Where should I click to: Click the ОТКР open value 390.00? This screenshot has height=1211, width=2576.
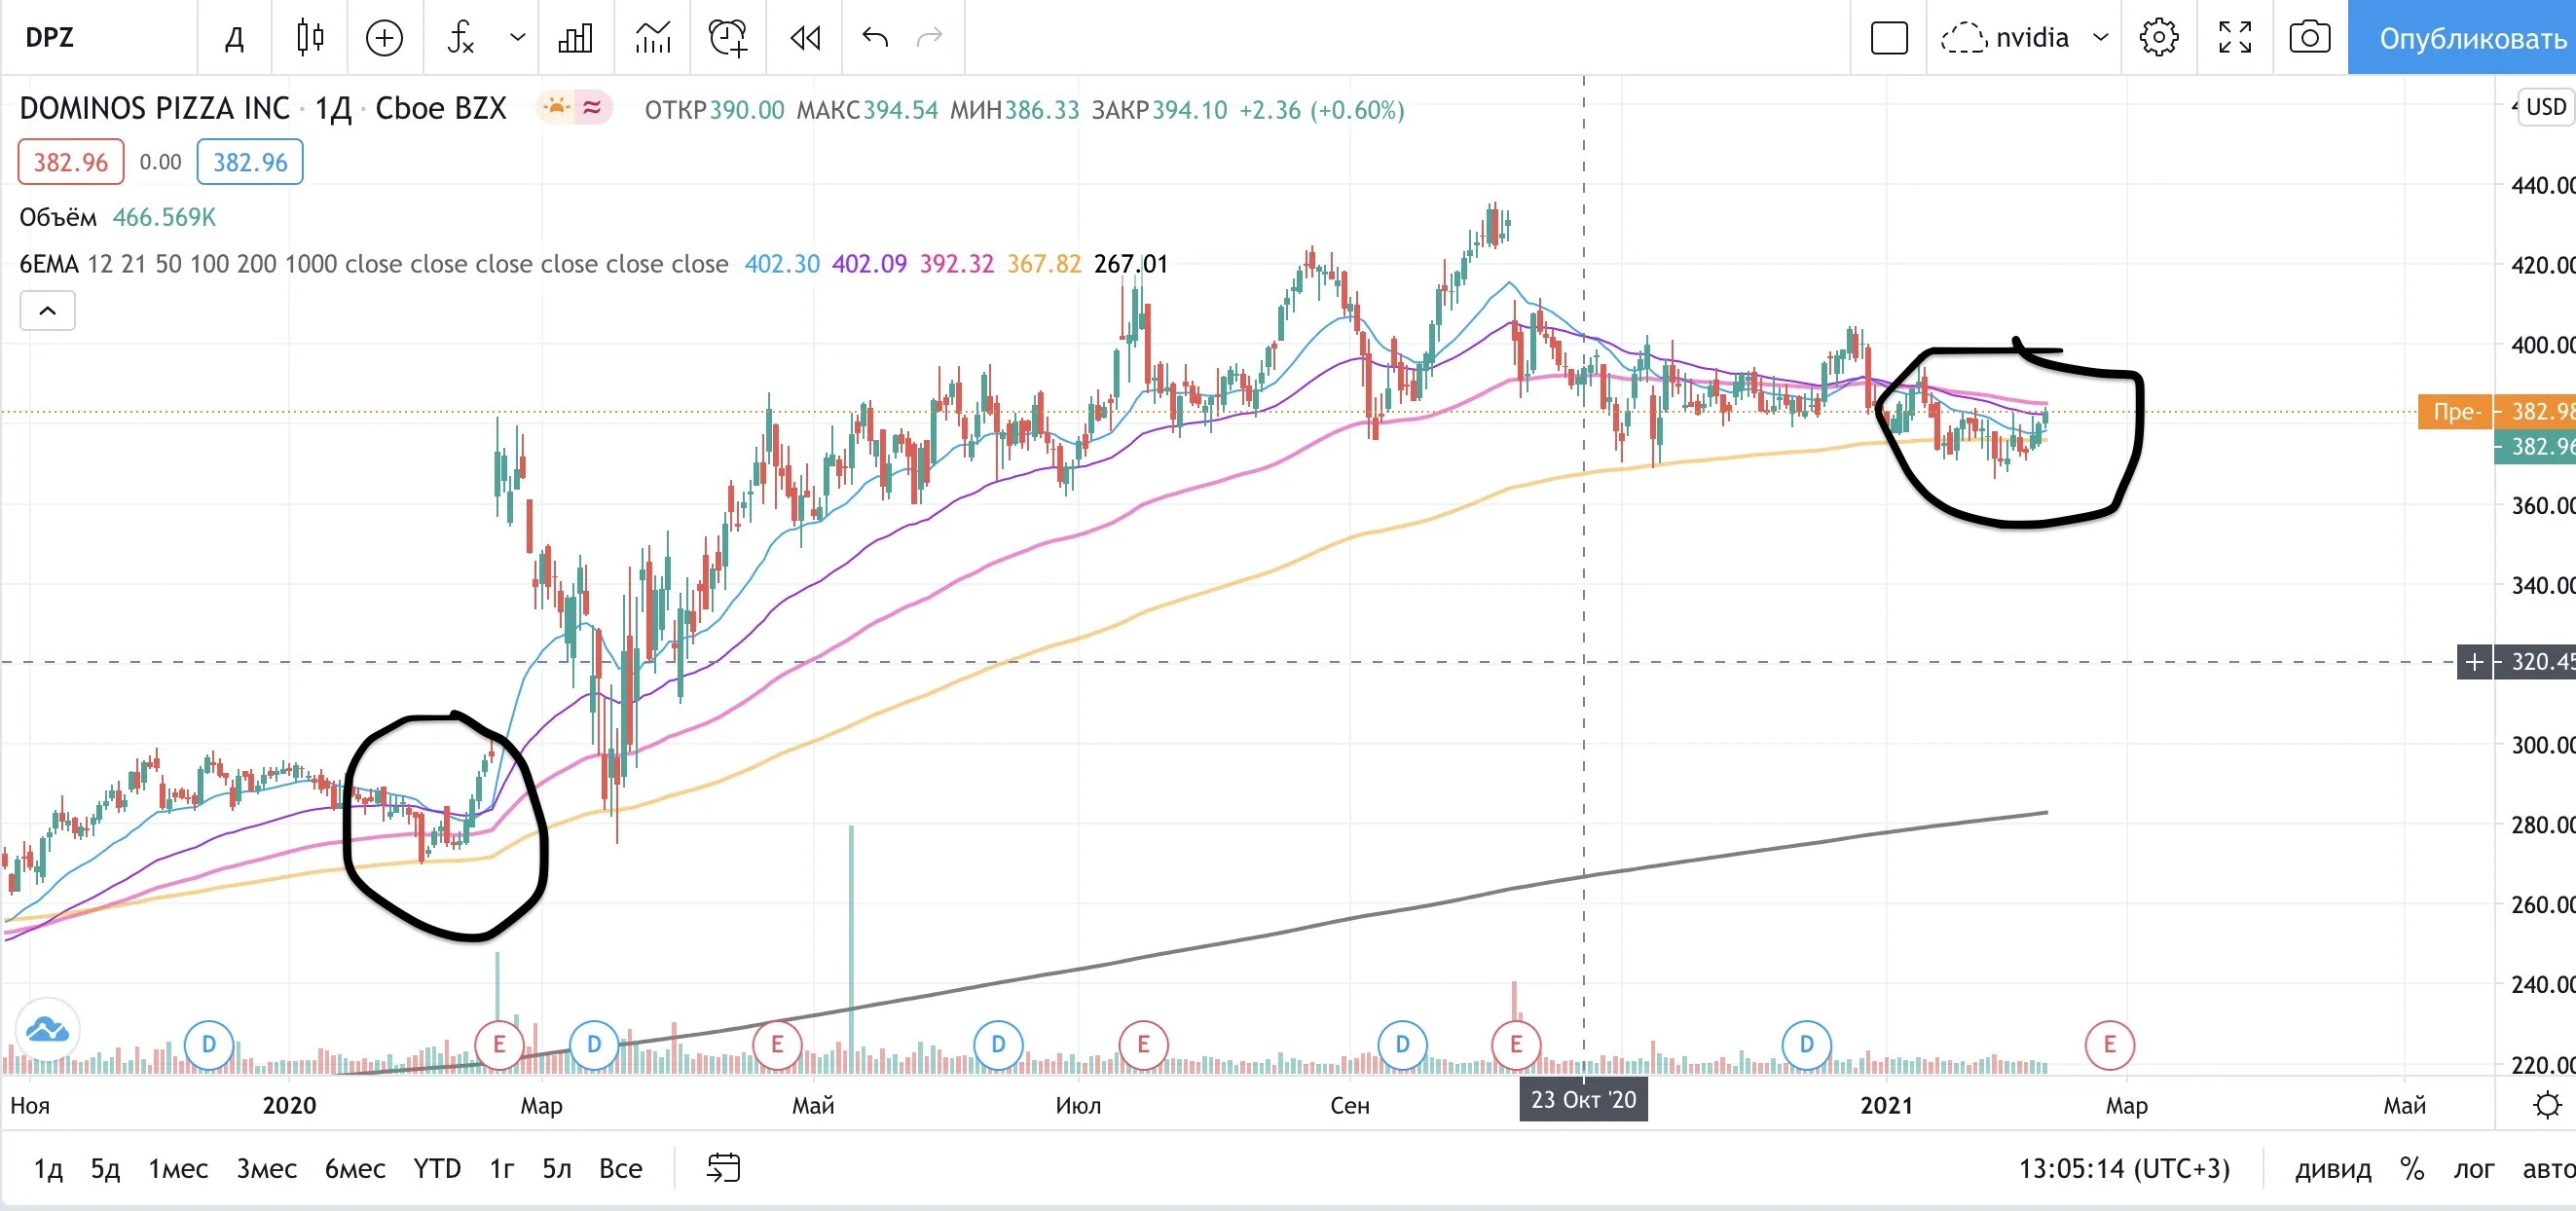[x=747, y=110]
